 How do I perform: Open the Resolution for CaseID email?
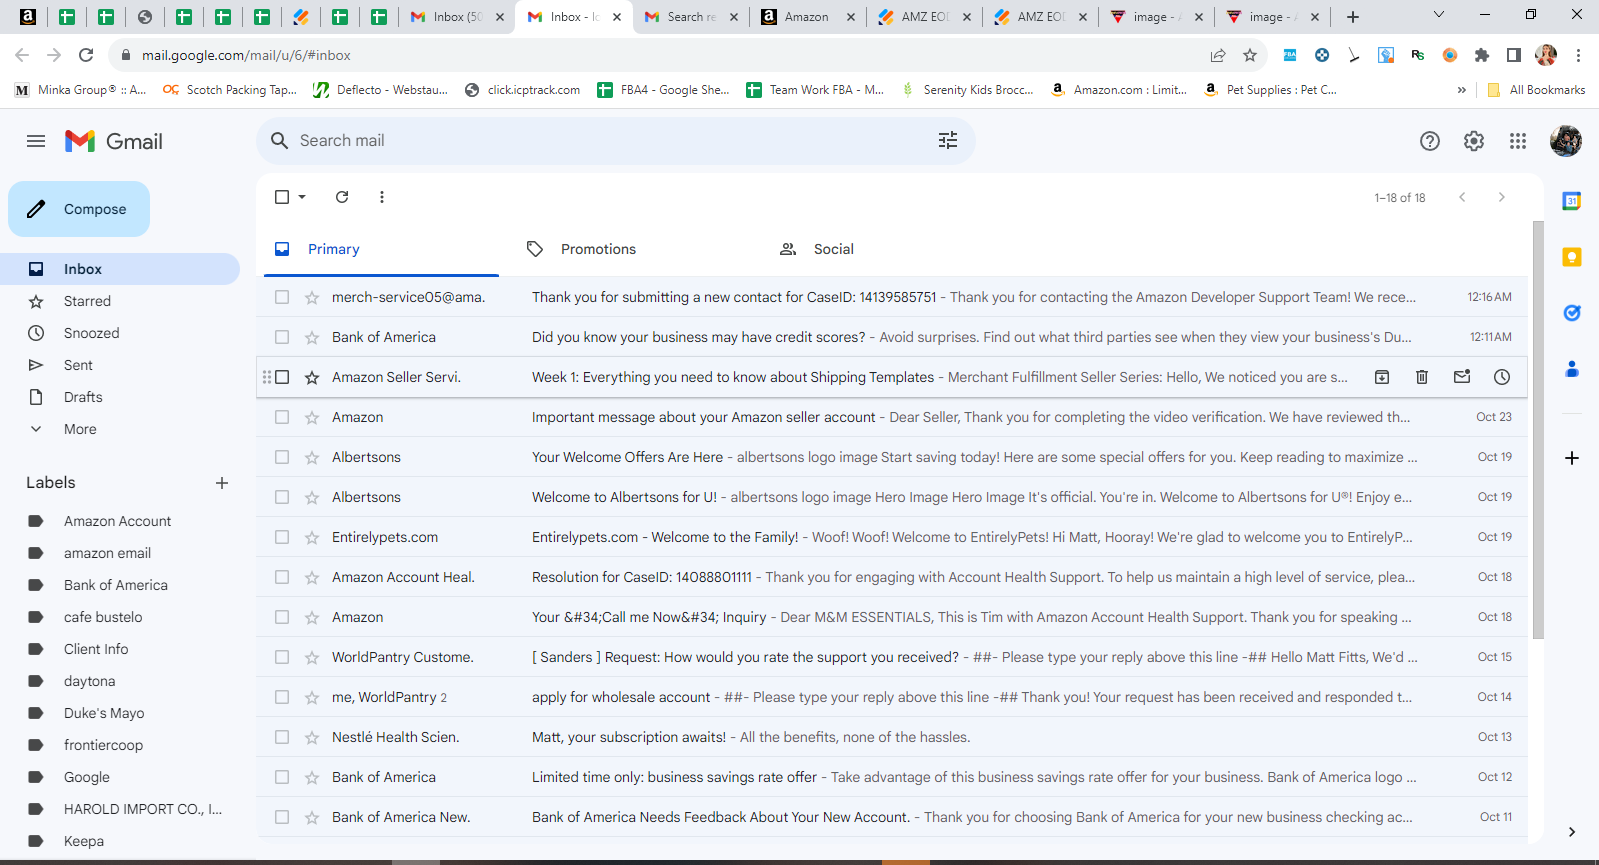[x=892, y=577]
